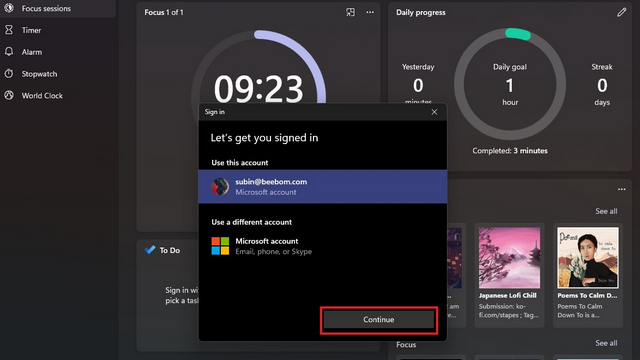This screenshot has height=360, width=640.
Task: Click the Timer hourglass icon
Action: pos(9,30)
